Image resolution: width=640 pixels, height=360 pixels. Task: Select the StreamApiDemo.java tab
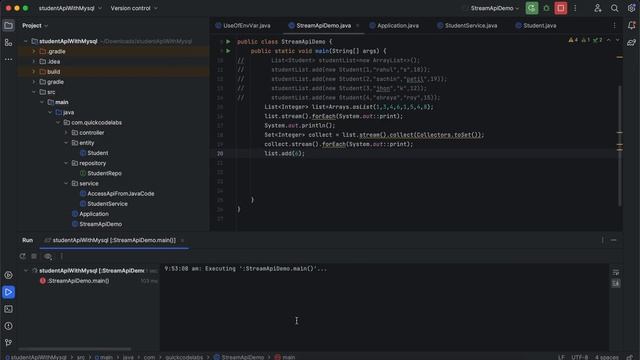point(323,26)
